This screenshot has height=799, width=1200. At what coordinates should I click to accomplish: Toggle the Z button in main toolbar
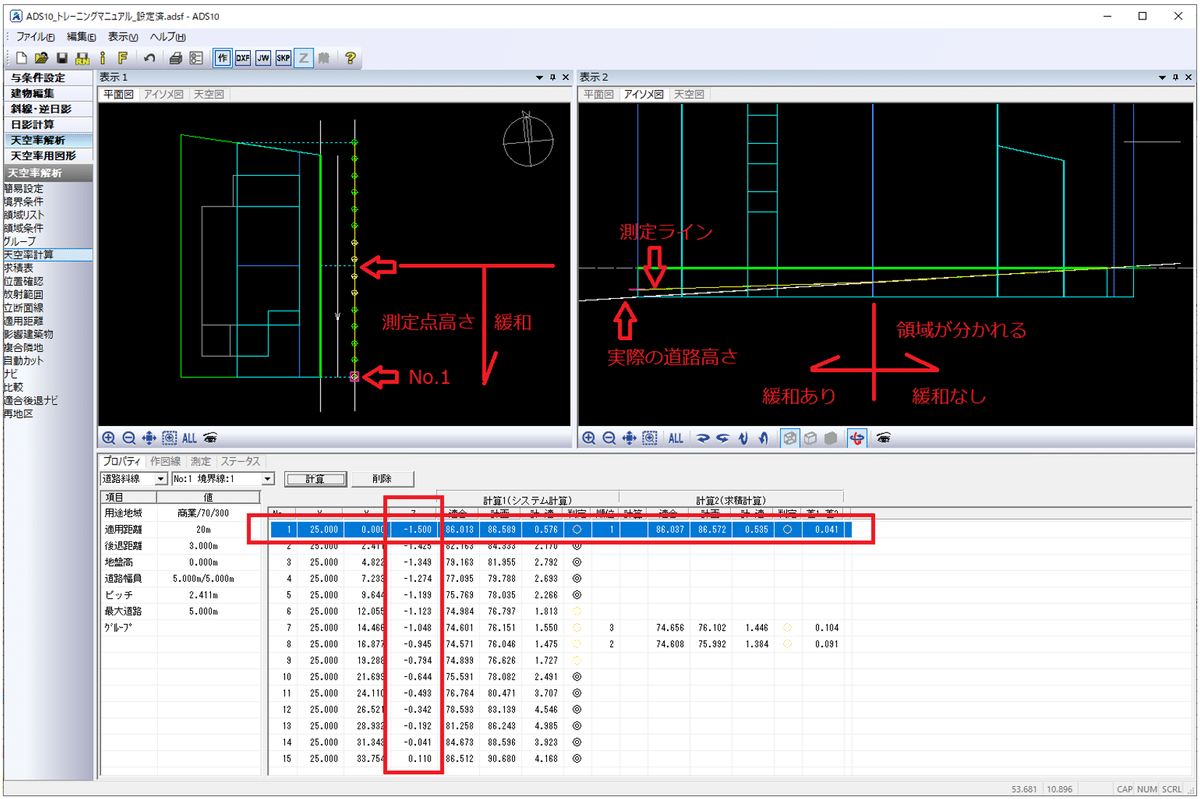coord(304,58)
